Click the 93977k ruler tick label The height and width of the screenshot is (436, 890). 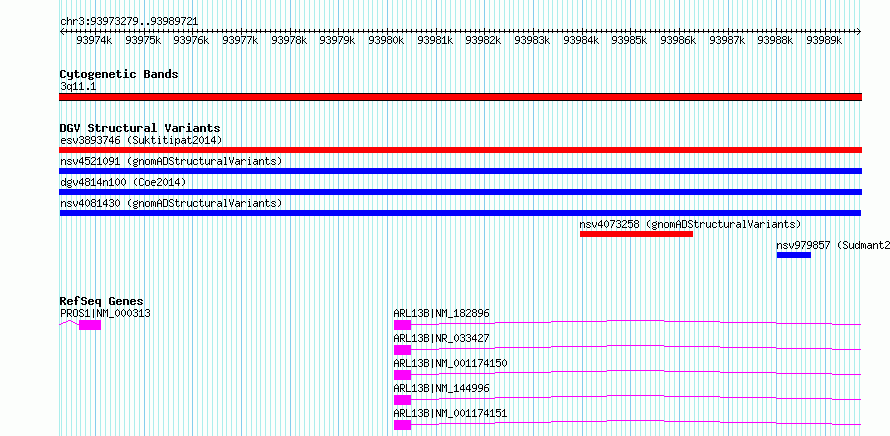[x=240, y=40]
